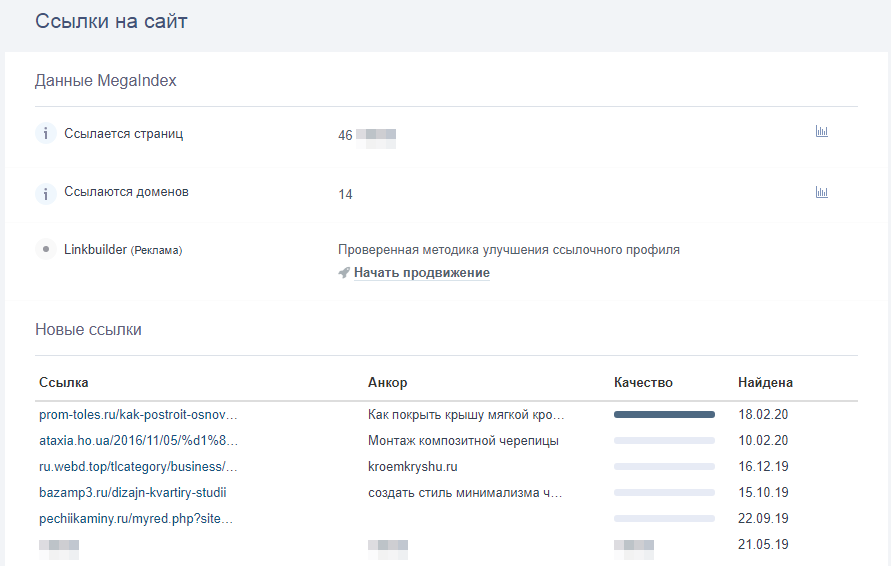
Task: Open prom-toles.ru link in new links table
Action: pos(138,414)
